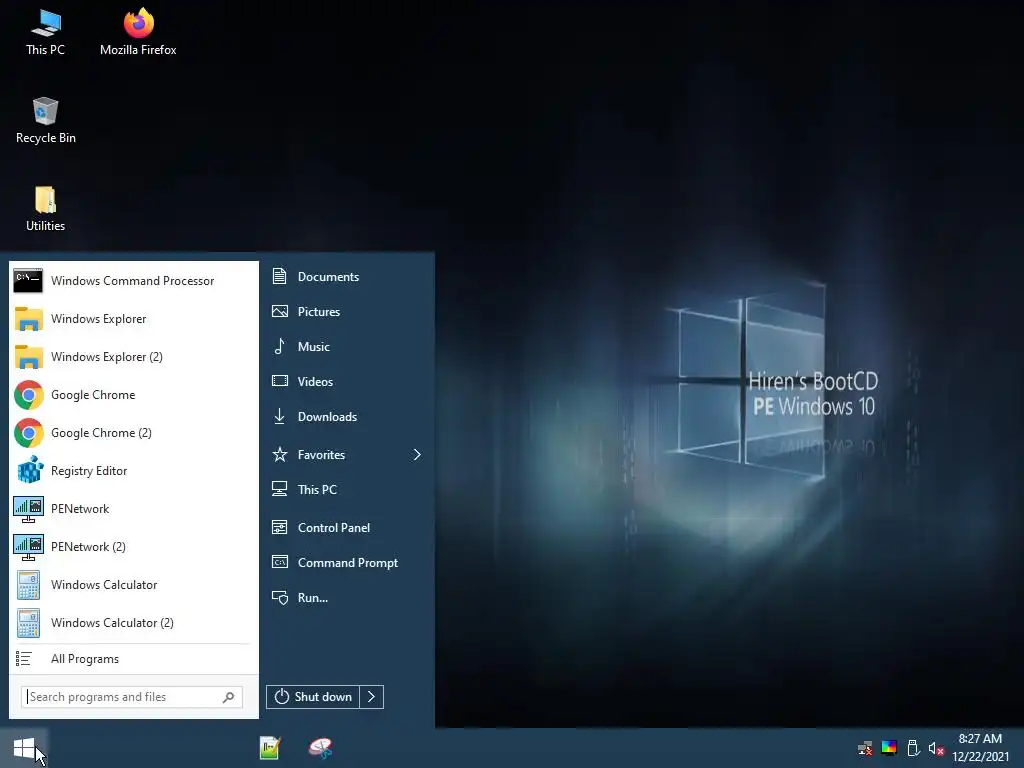Open the Run... dialog
Viewport: 1024px width, 768px height.
[x=346, y=598]
